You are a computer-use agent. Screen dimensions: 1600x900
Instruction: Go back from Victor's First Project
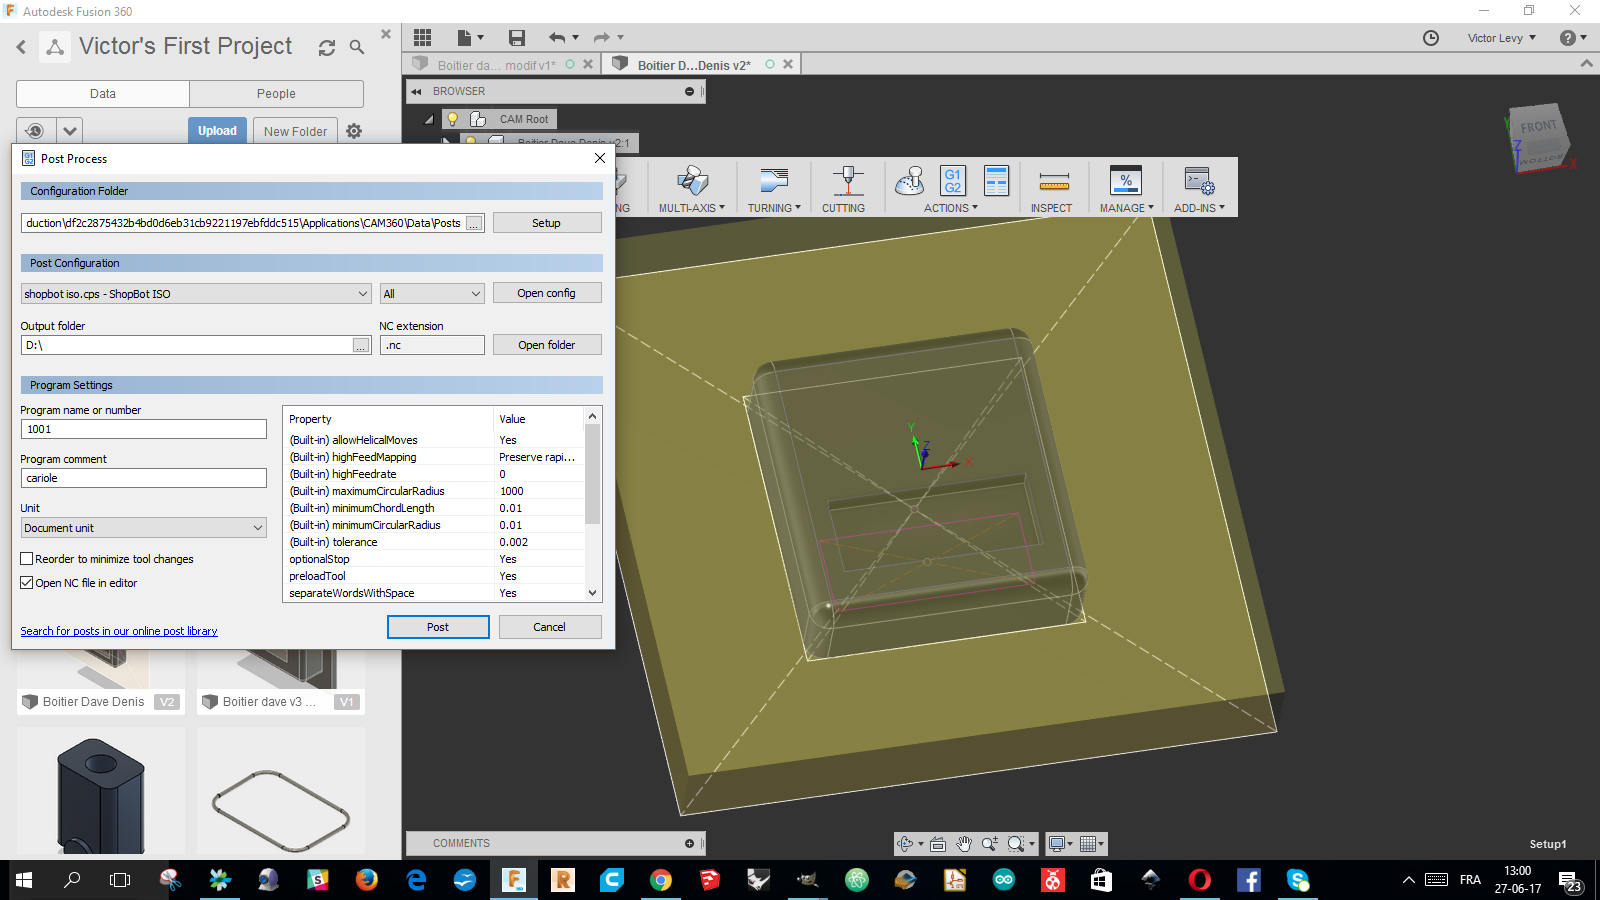21,47
